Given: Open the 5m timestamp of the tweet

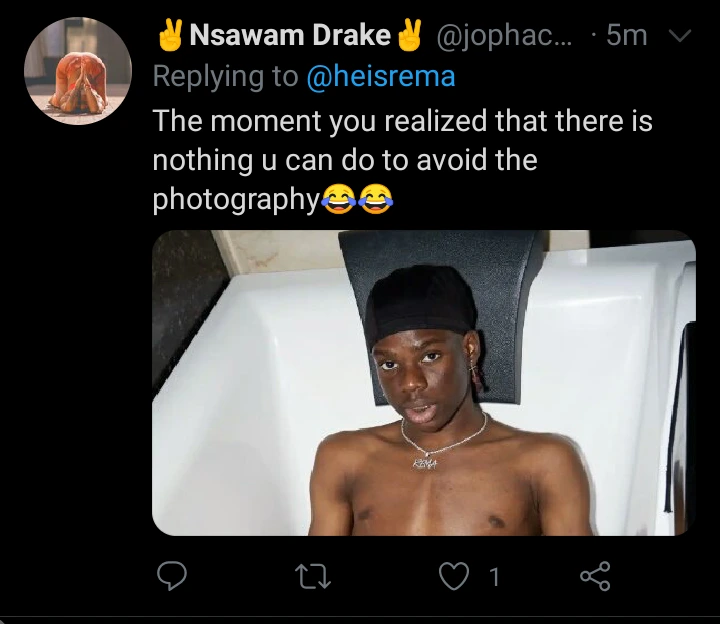Looking at the screenshot, I should (x=627, y=35).
